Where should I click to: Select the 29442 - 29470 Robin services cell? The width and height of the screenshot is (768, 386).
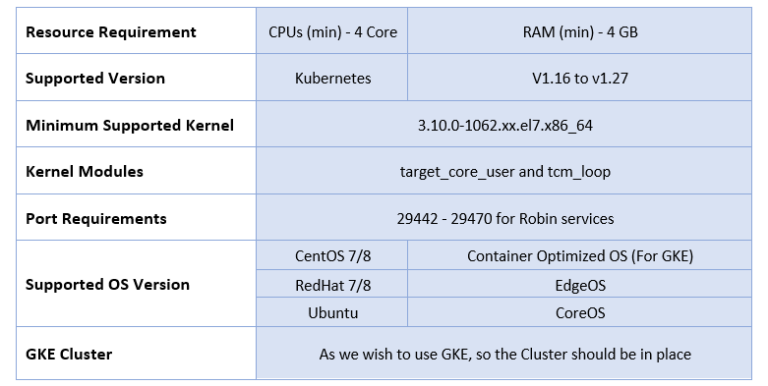(x=504, y=217)
